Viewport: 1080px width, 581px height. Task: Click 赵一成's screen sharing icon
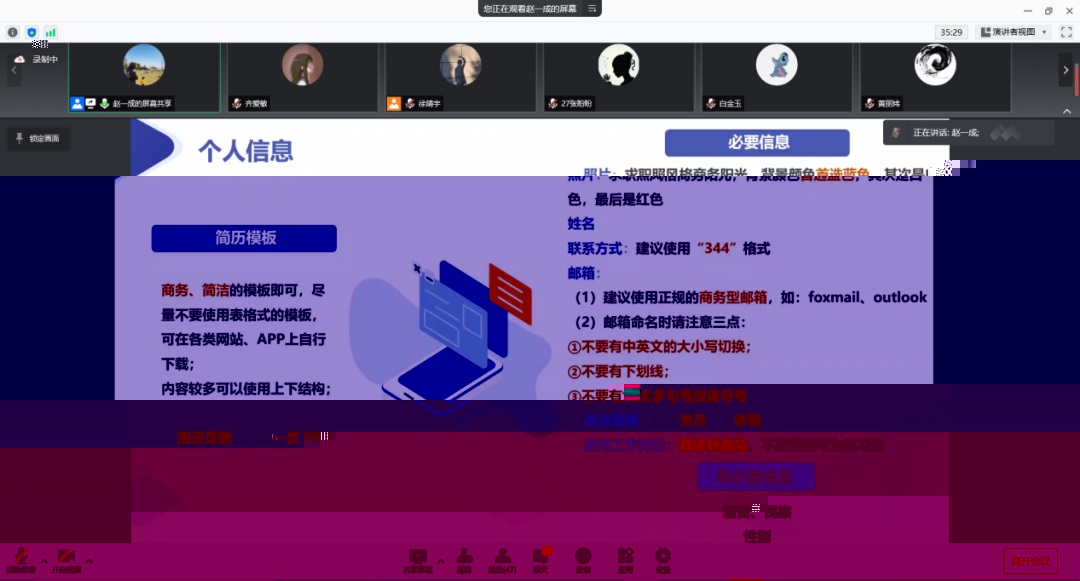click(x=90, y=103)
